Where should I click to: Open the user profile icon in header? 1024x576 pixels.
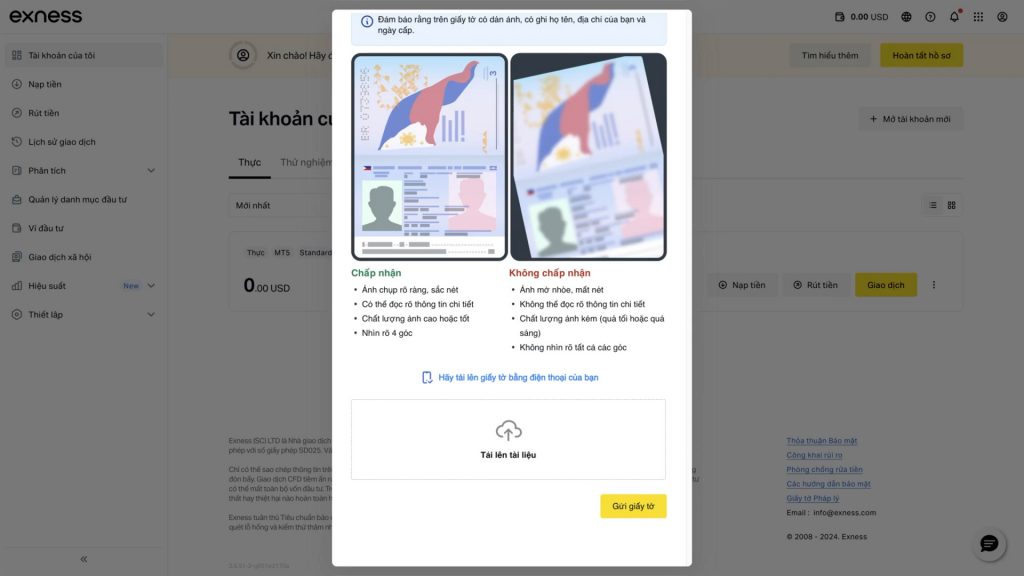pos(1002,17)
